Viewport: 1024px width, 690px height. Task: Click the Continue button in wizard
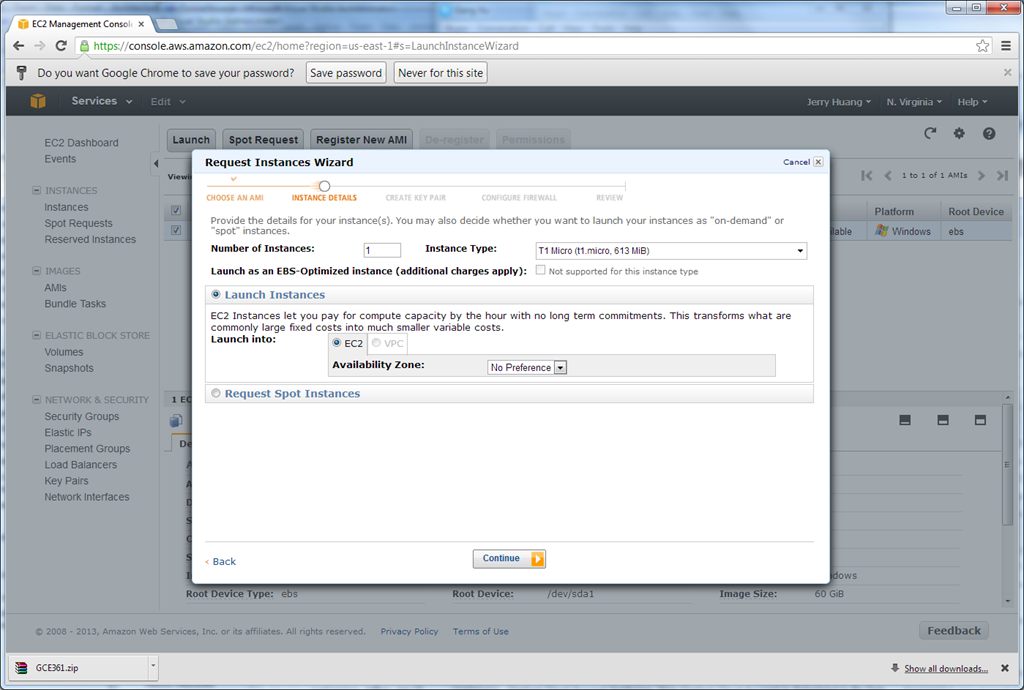click(509, 559)
